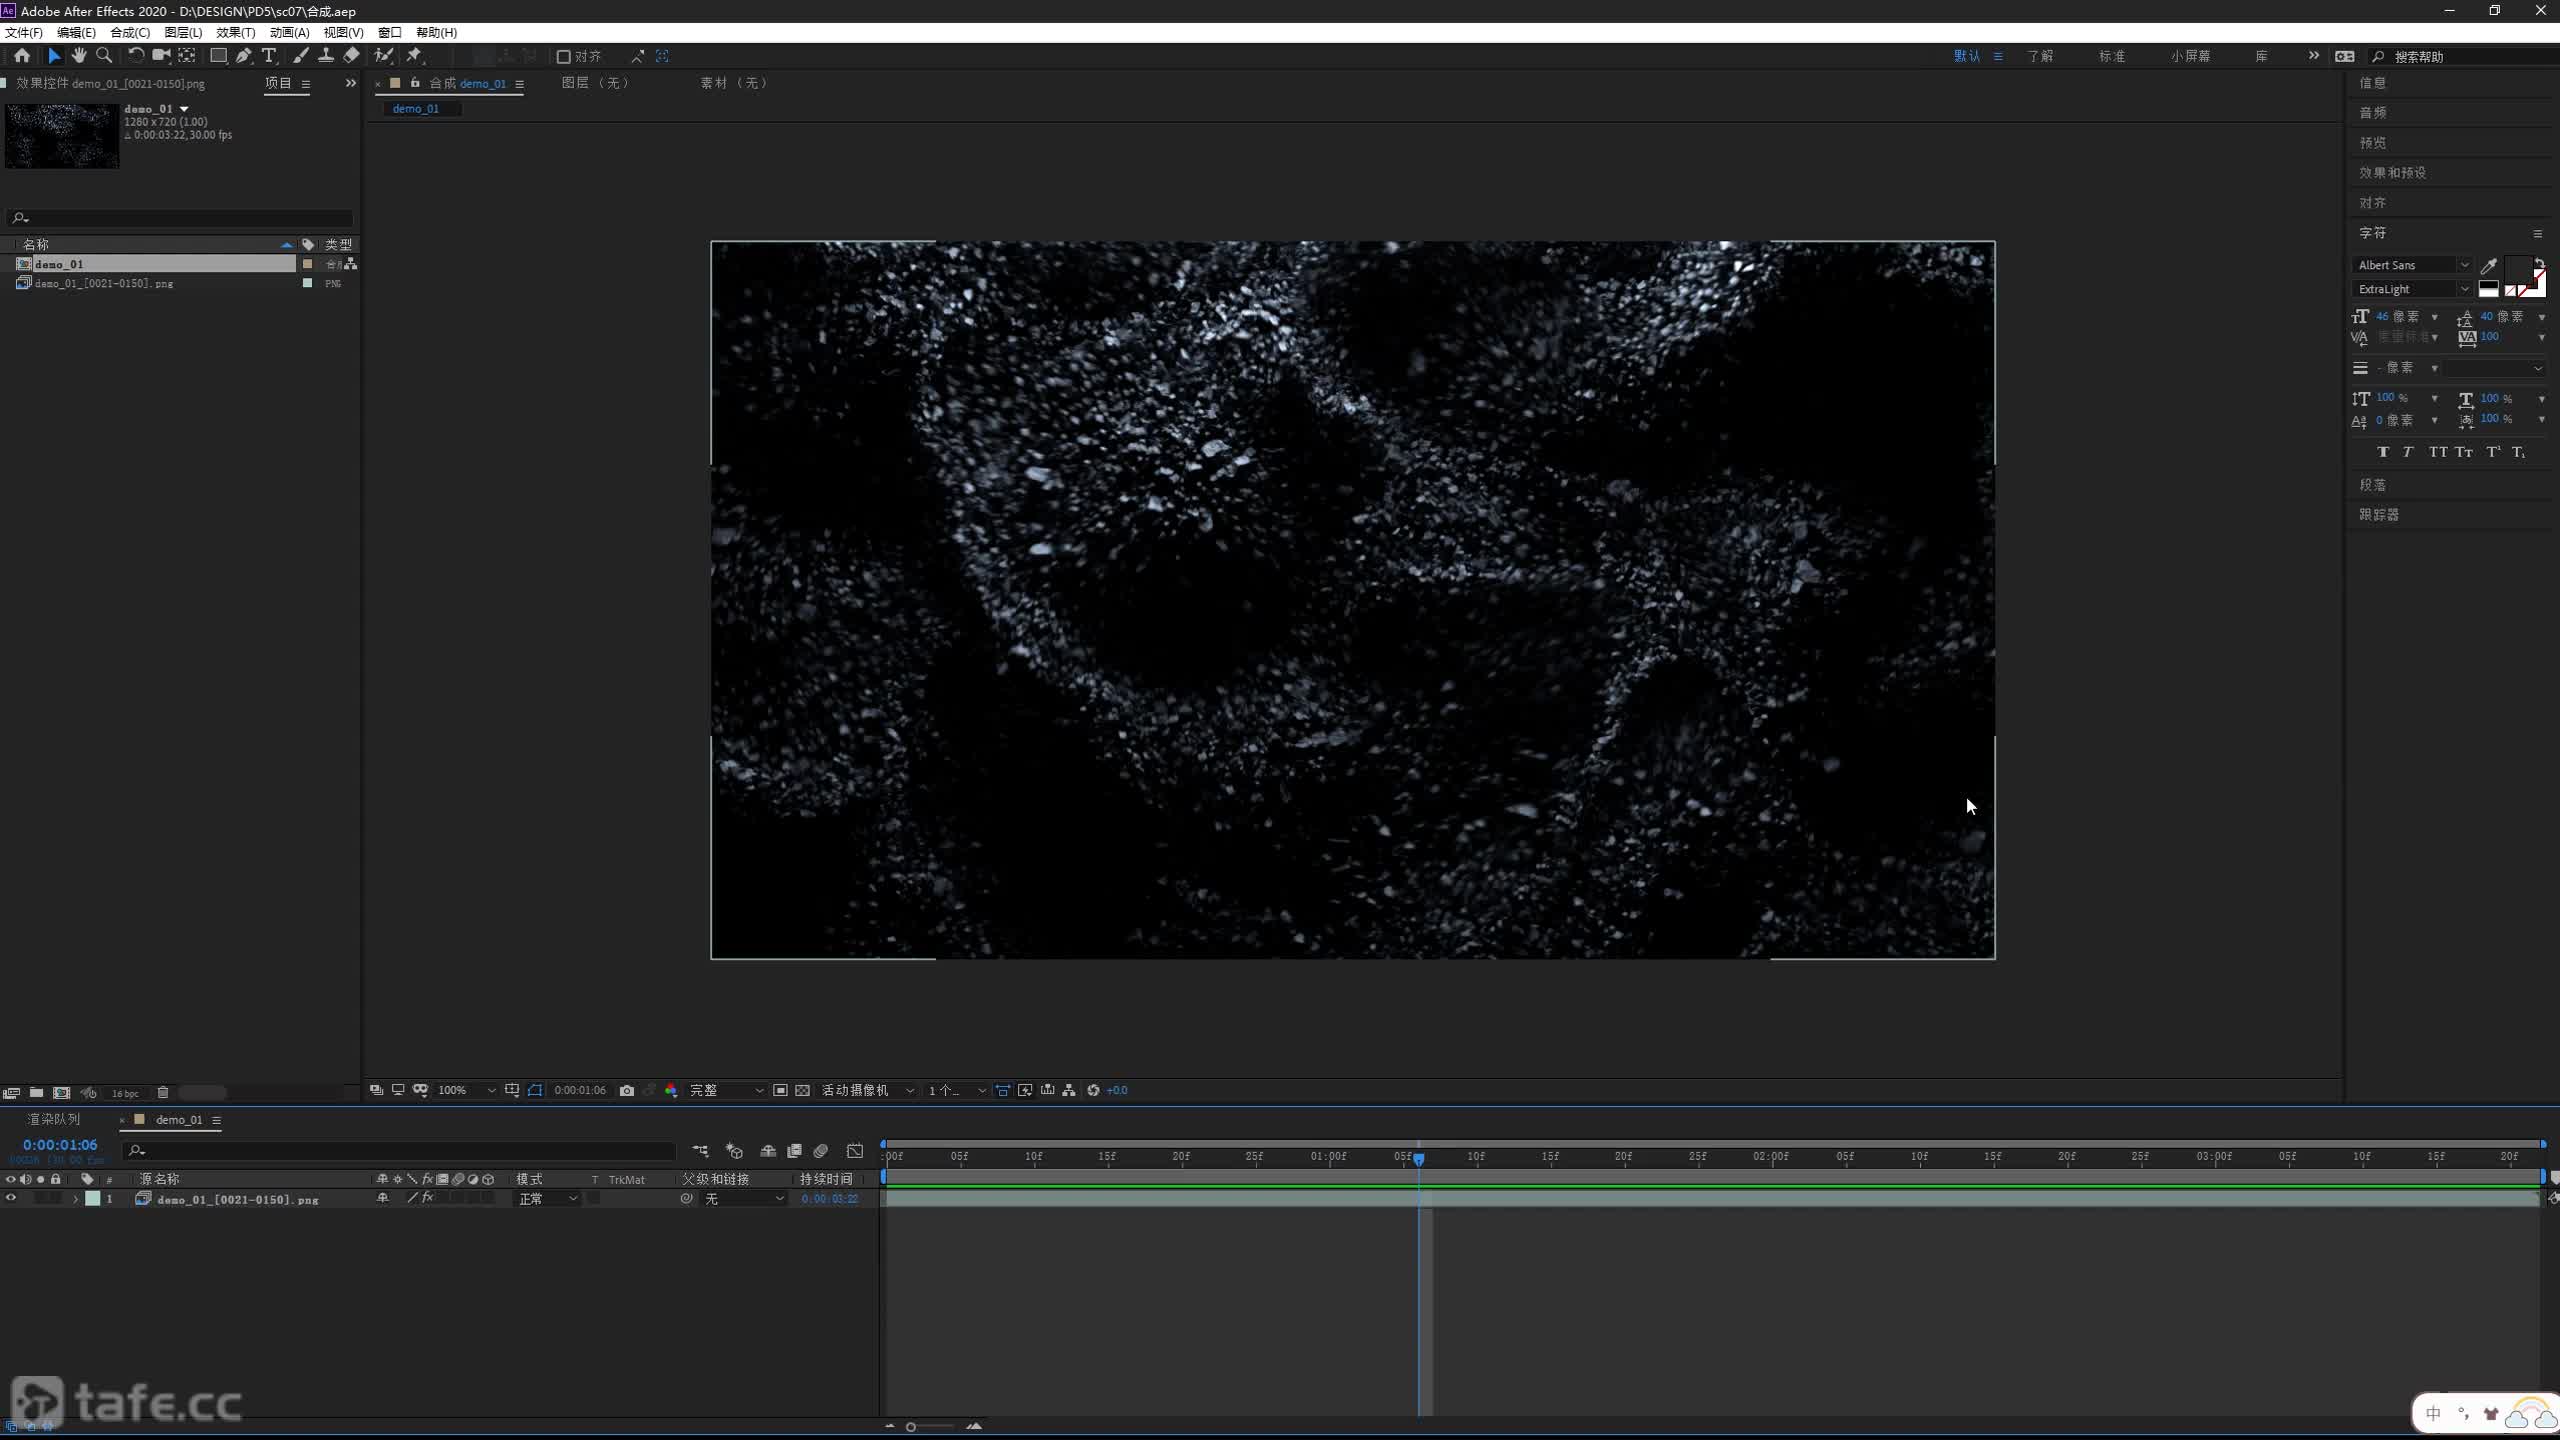
Task: Toggle Draft 3D icon in timeline
Action: coord(734,1151)
